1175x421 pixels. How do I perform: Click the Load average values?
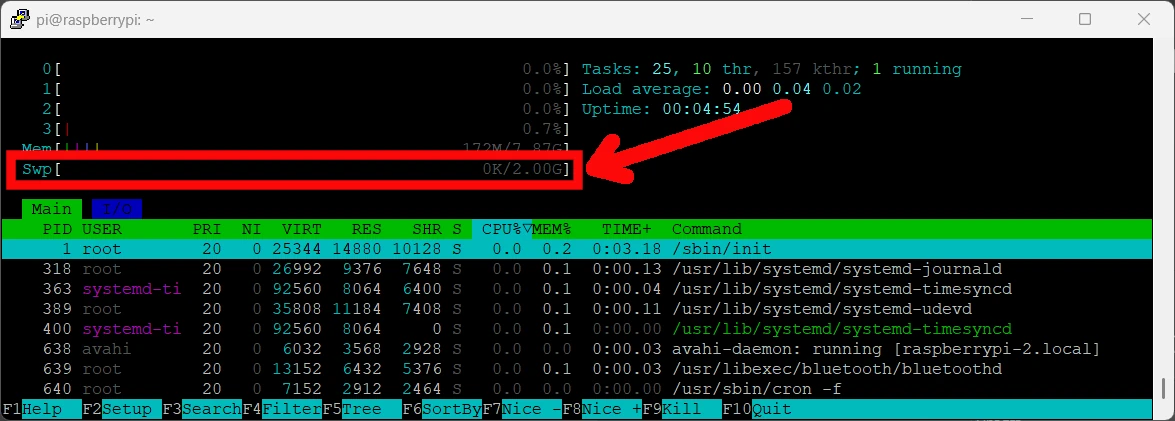791,89
